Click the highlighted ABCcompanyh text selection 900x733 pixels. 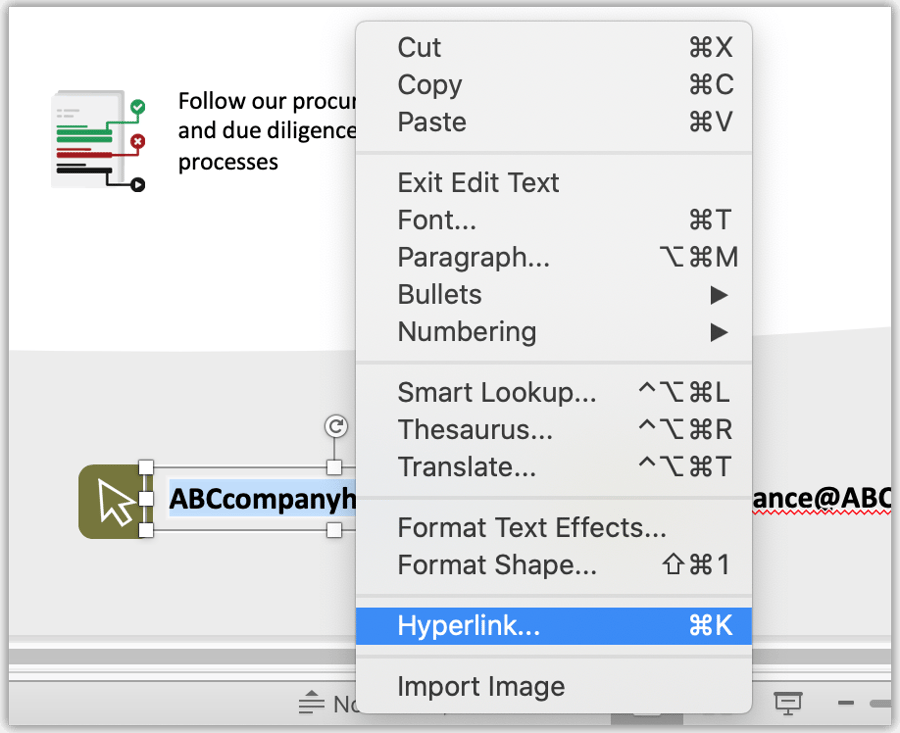[x=261, y=499]
